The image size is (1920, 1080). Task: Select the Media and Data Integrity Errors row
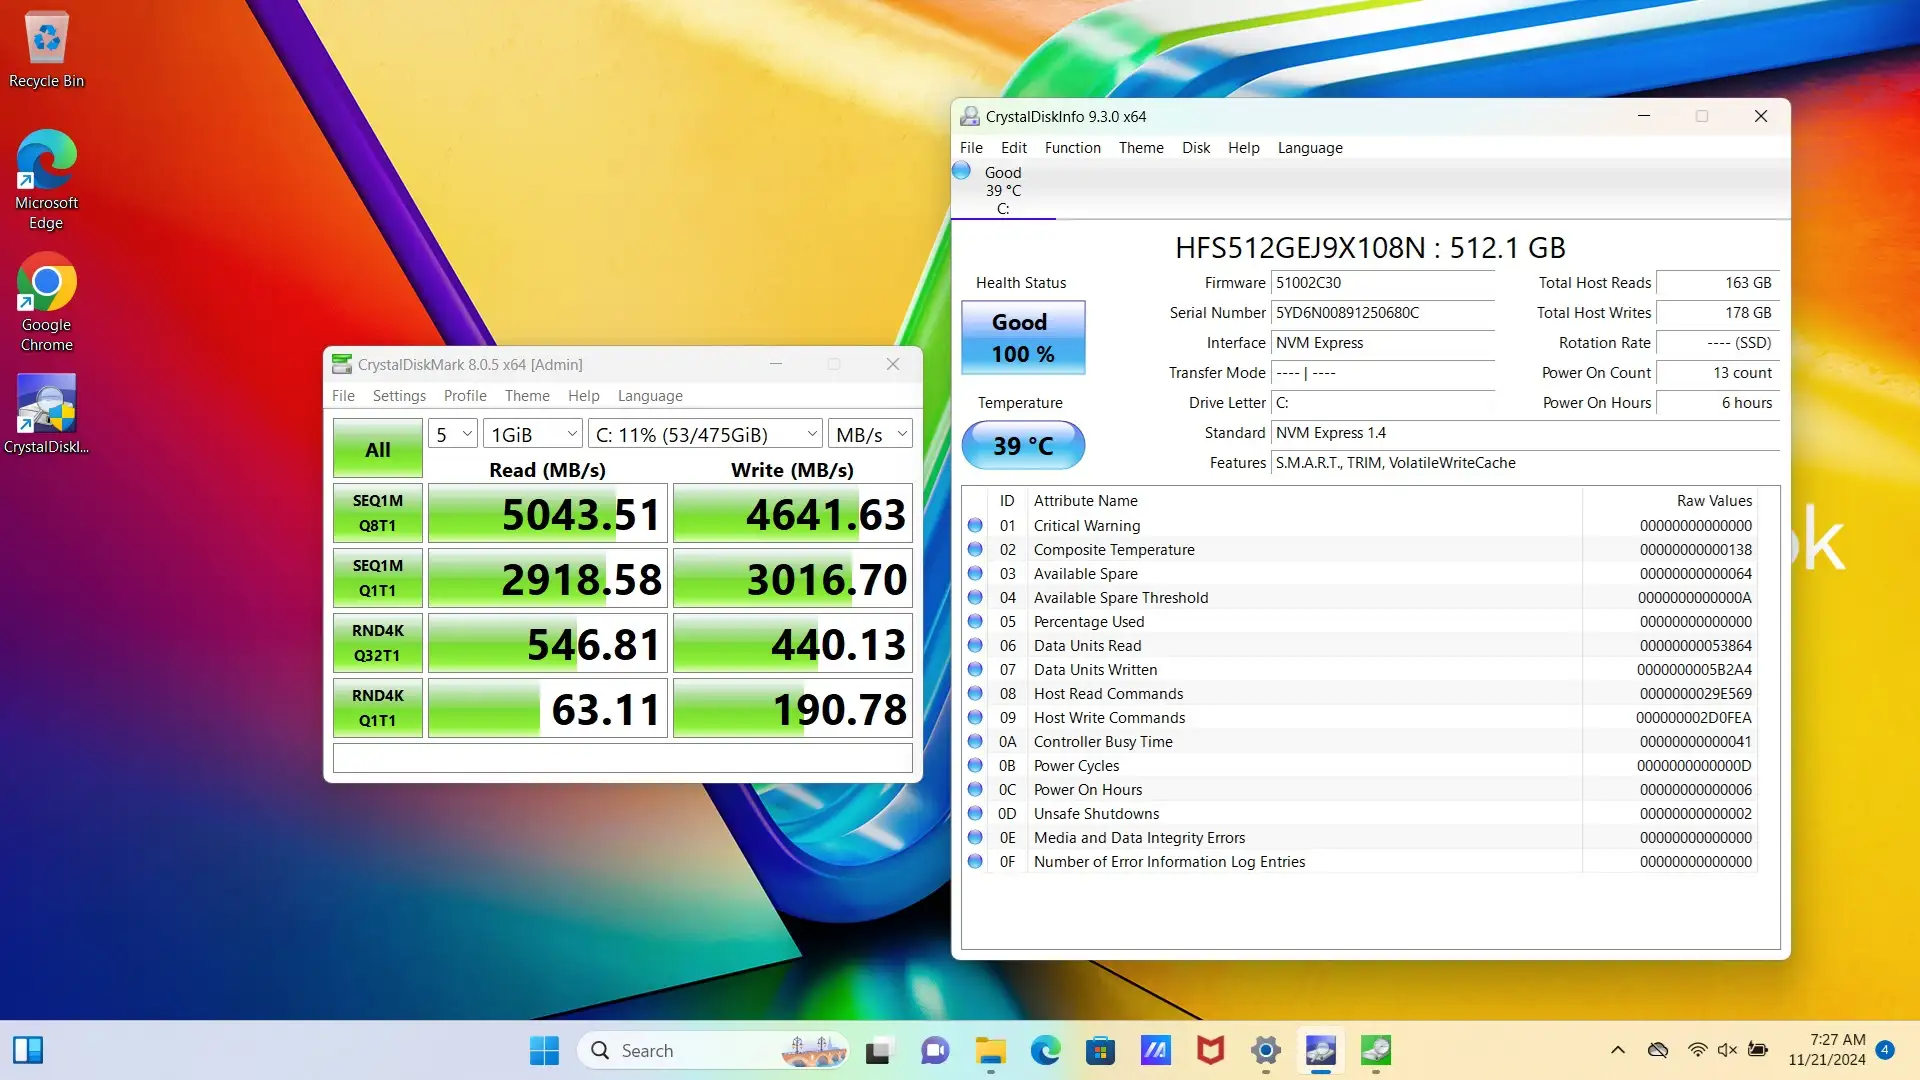tap(1360, 837)
